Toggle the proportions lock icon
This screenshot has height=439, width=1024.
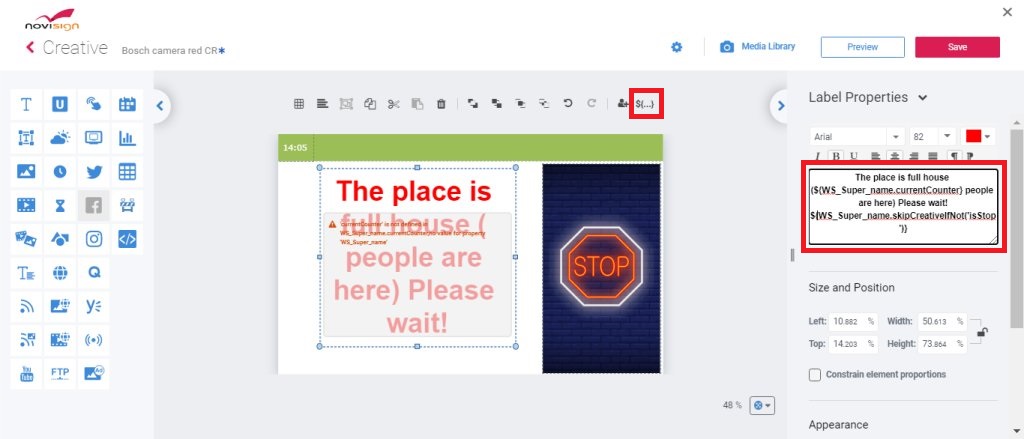pos(982,333)
